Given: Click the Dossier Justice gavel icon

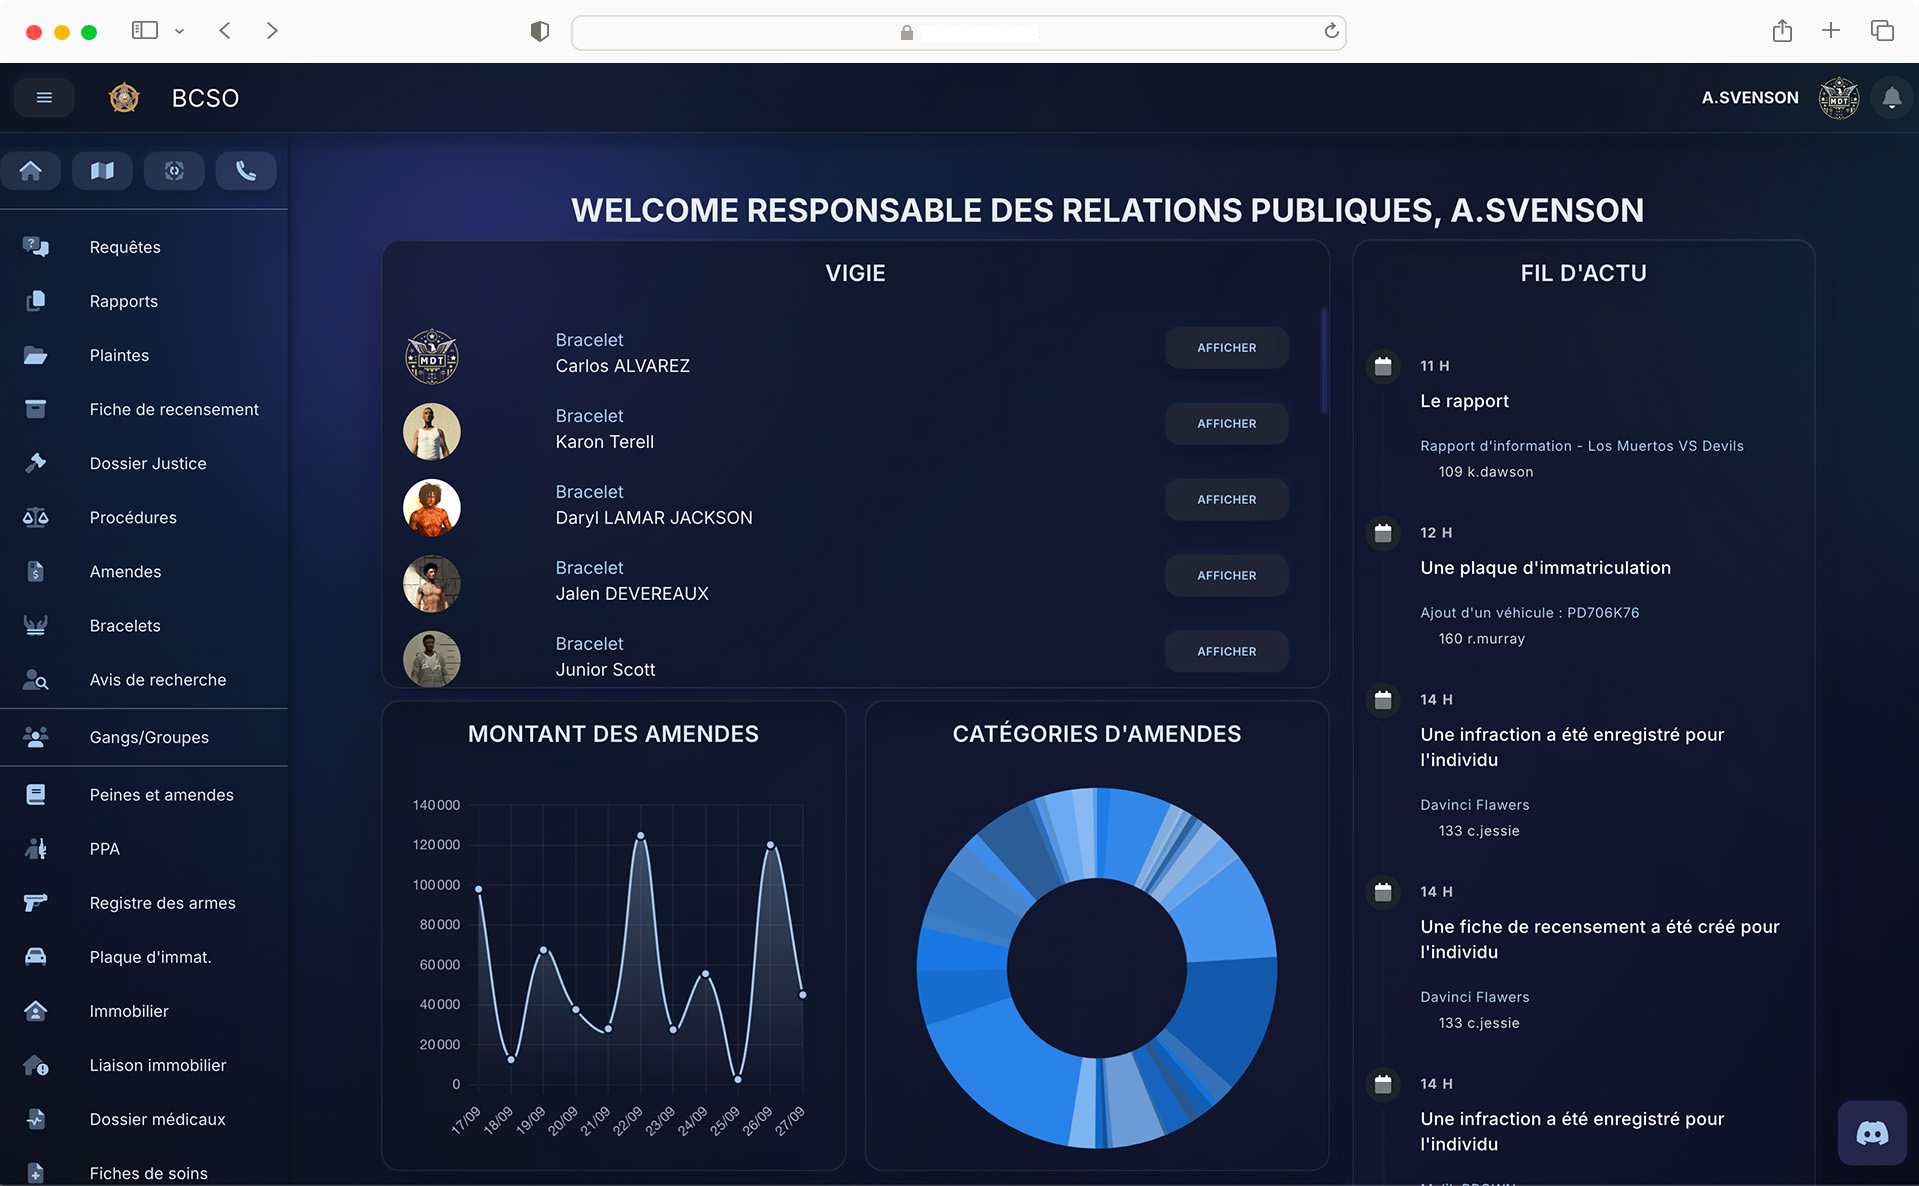Looking at the screenshot, I should click(x=36, y=463).
